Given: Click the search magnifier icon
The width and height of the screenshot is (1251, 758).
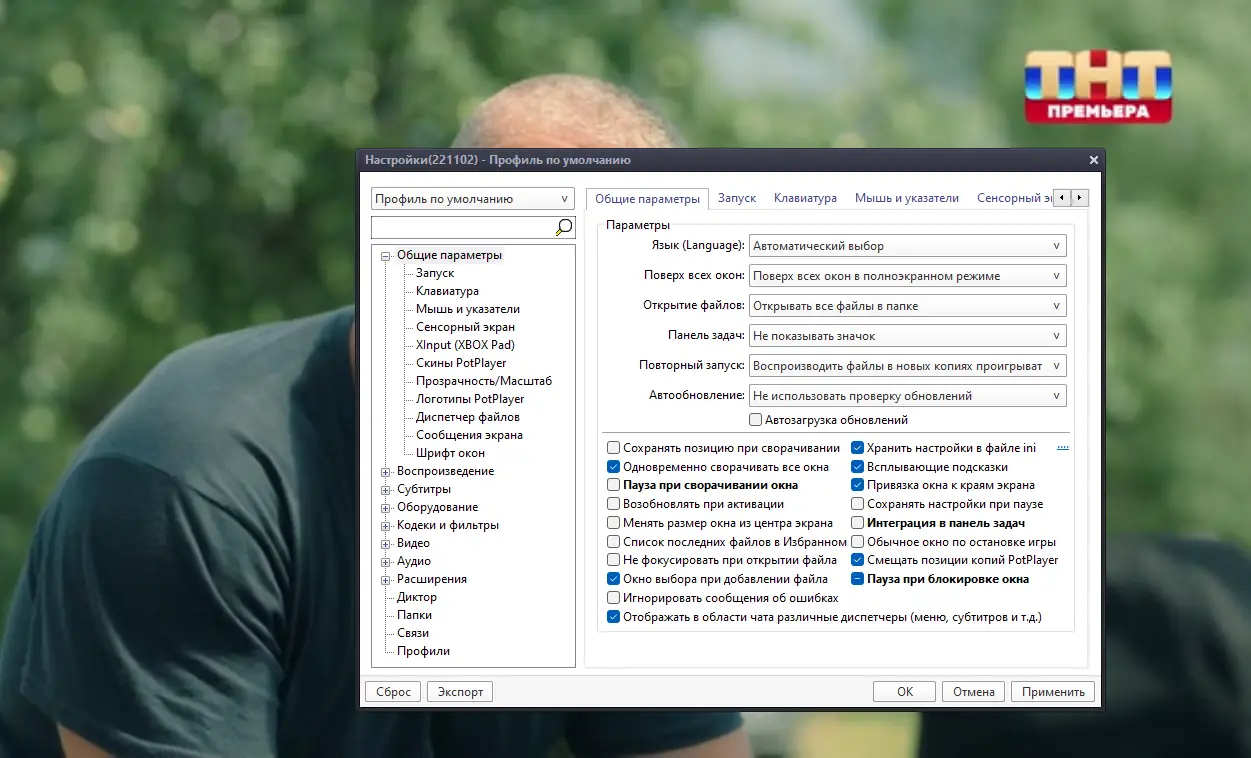Looking at the screenshot, I should pyautogui.click(x=564, y=227).
